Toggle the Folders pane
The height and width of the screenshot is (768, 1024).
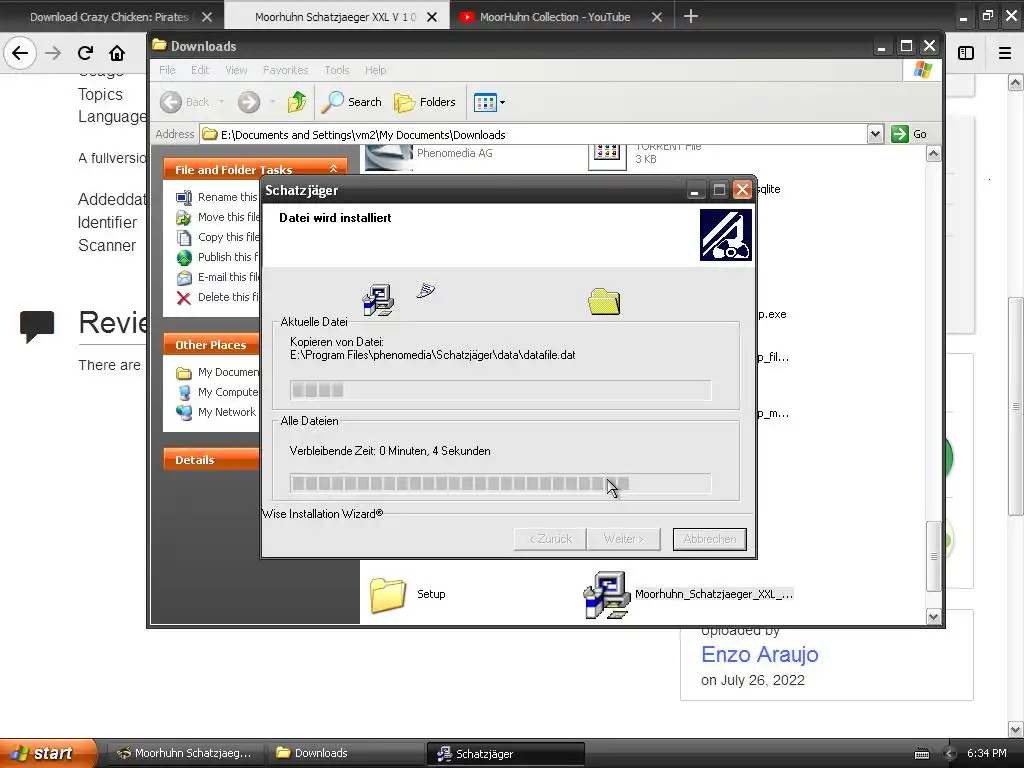[424, 102]
